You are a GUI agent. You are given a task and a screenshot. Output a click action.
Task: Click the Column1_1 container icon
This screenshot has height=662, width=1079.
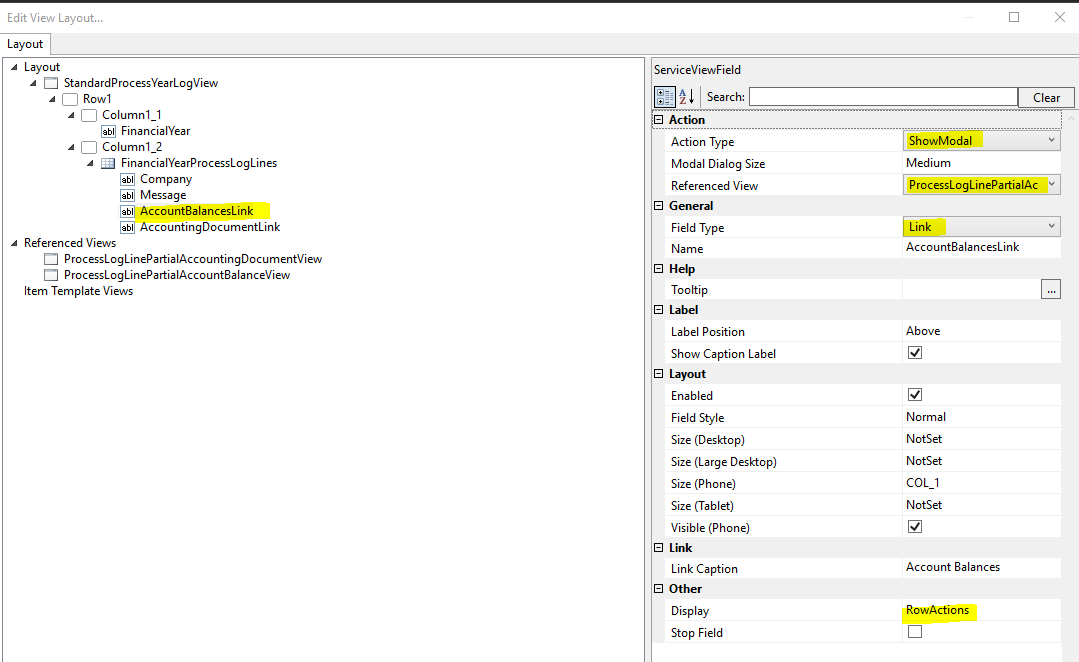point(89,115)
